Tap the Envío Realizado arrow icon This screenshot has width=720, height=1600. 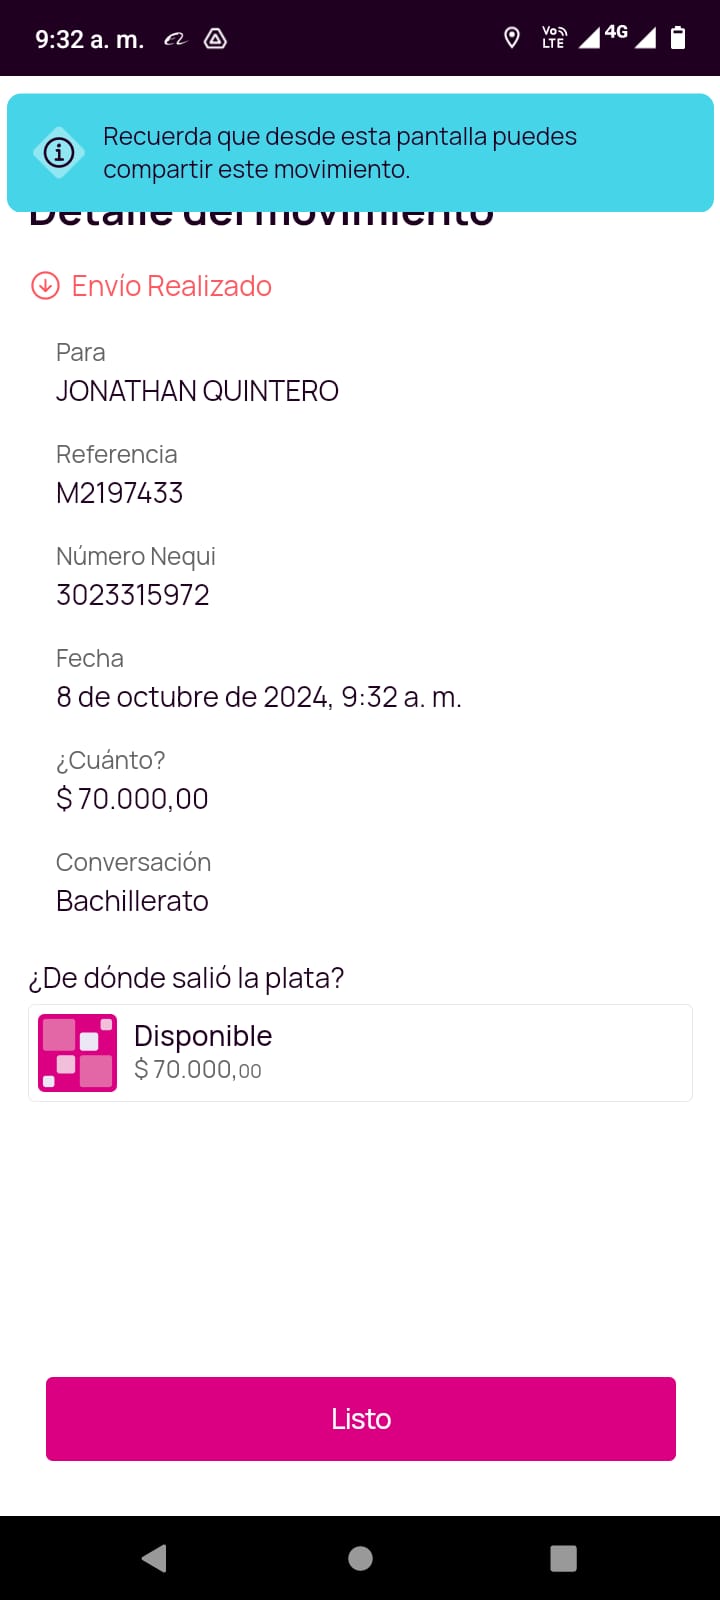coord(45,286)
